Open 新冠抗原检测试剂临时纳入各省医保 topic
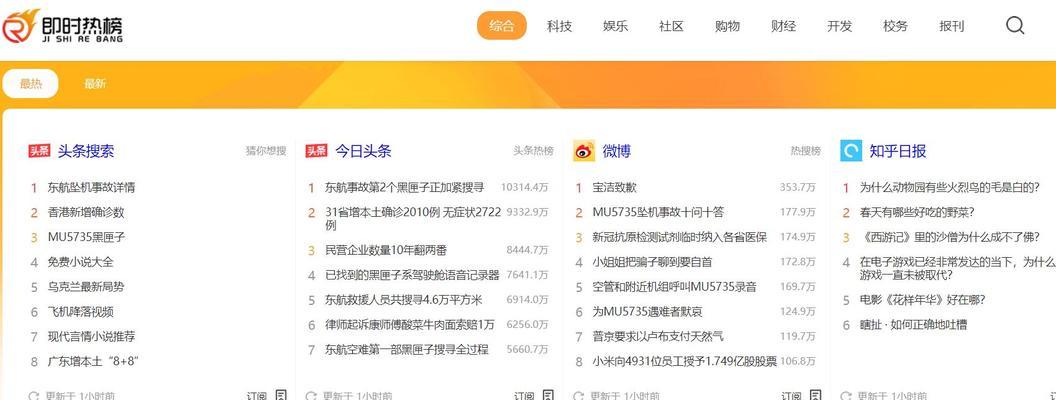 coord(680,237)
